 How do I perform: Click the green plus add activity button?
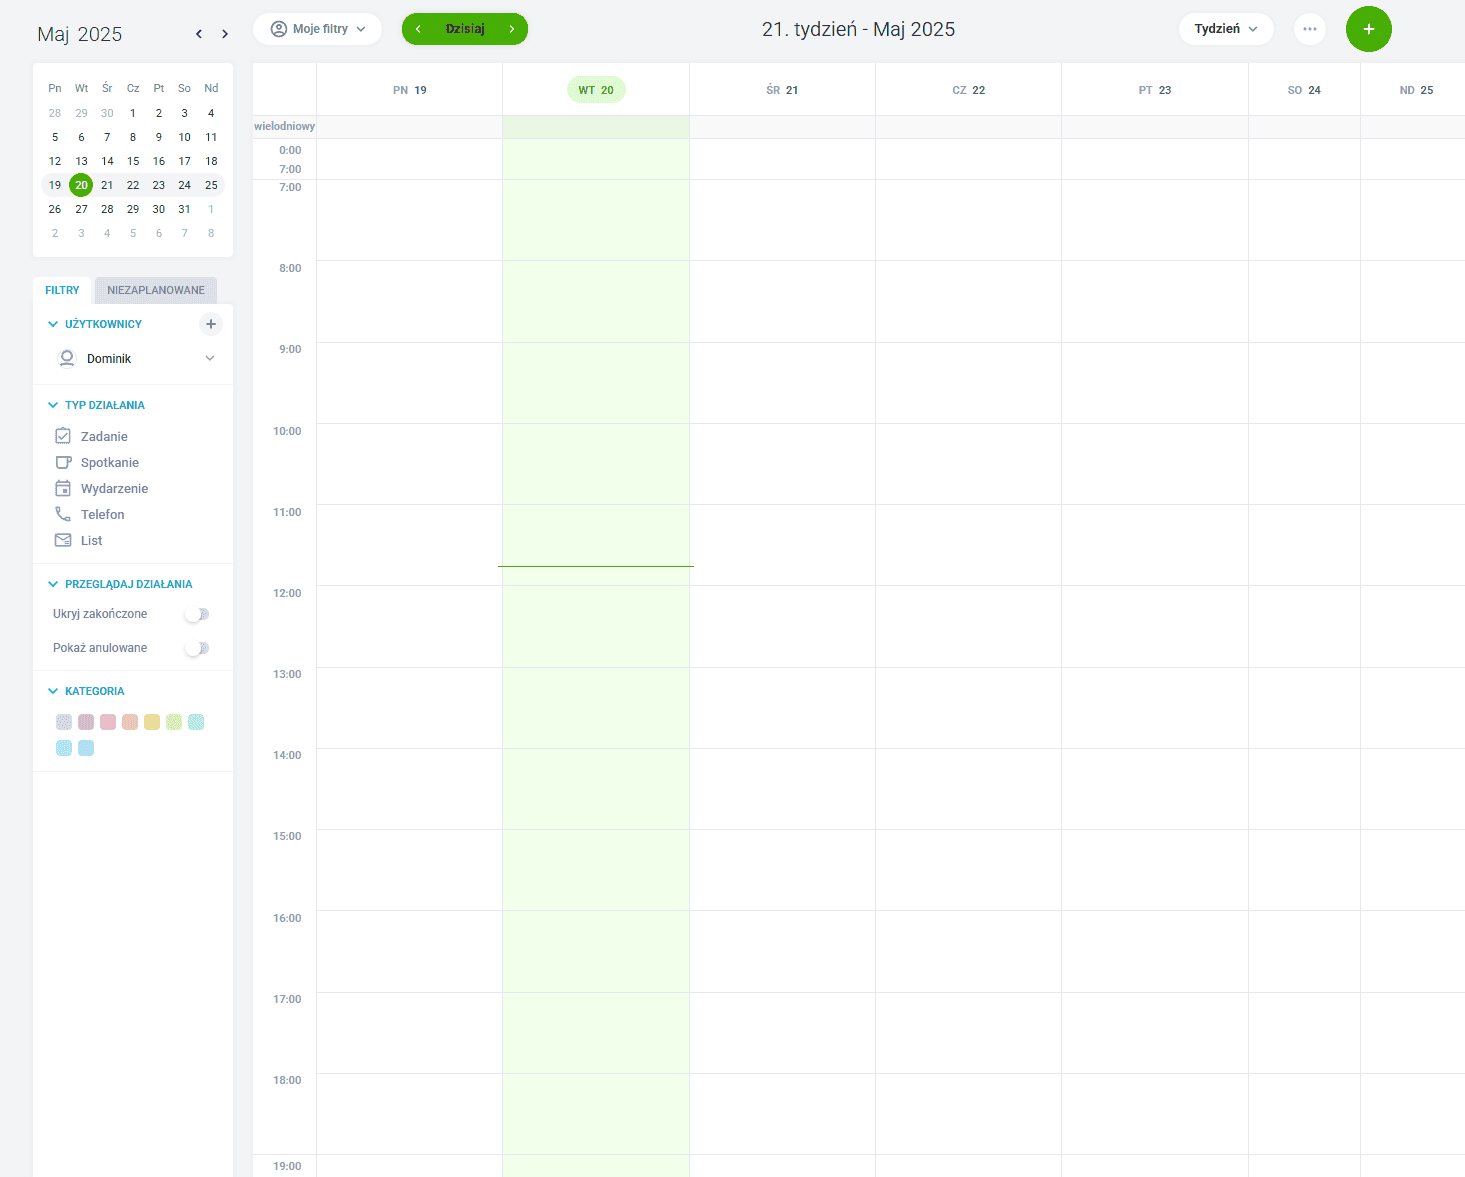[1368, 29]
